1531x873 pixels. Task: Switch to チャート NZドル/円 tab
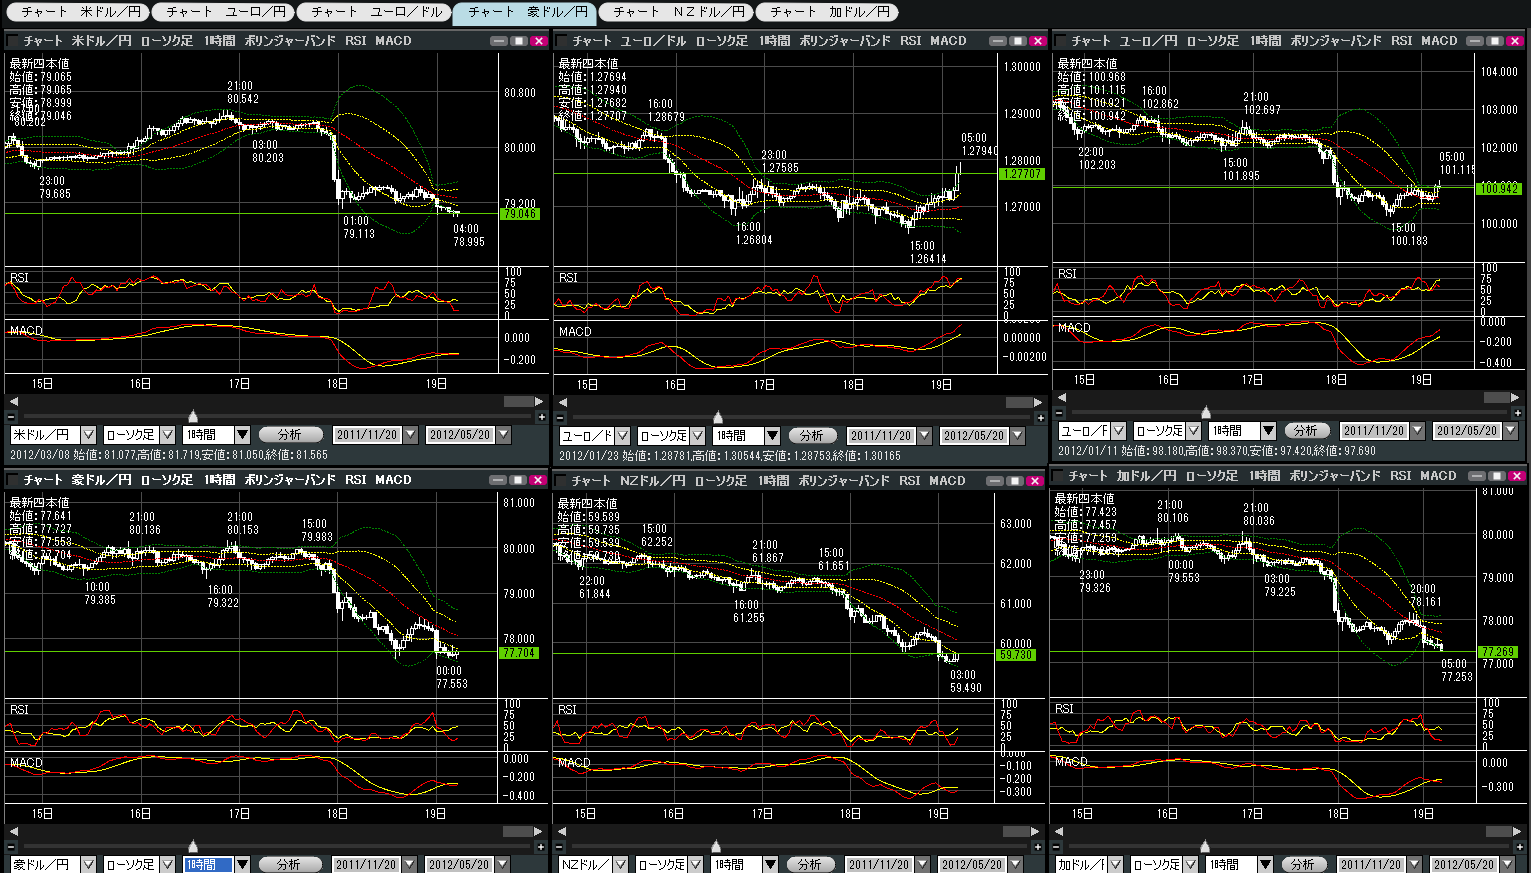point(679,12)
